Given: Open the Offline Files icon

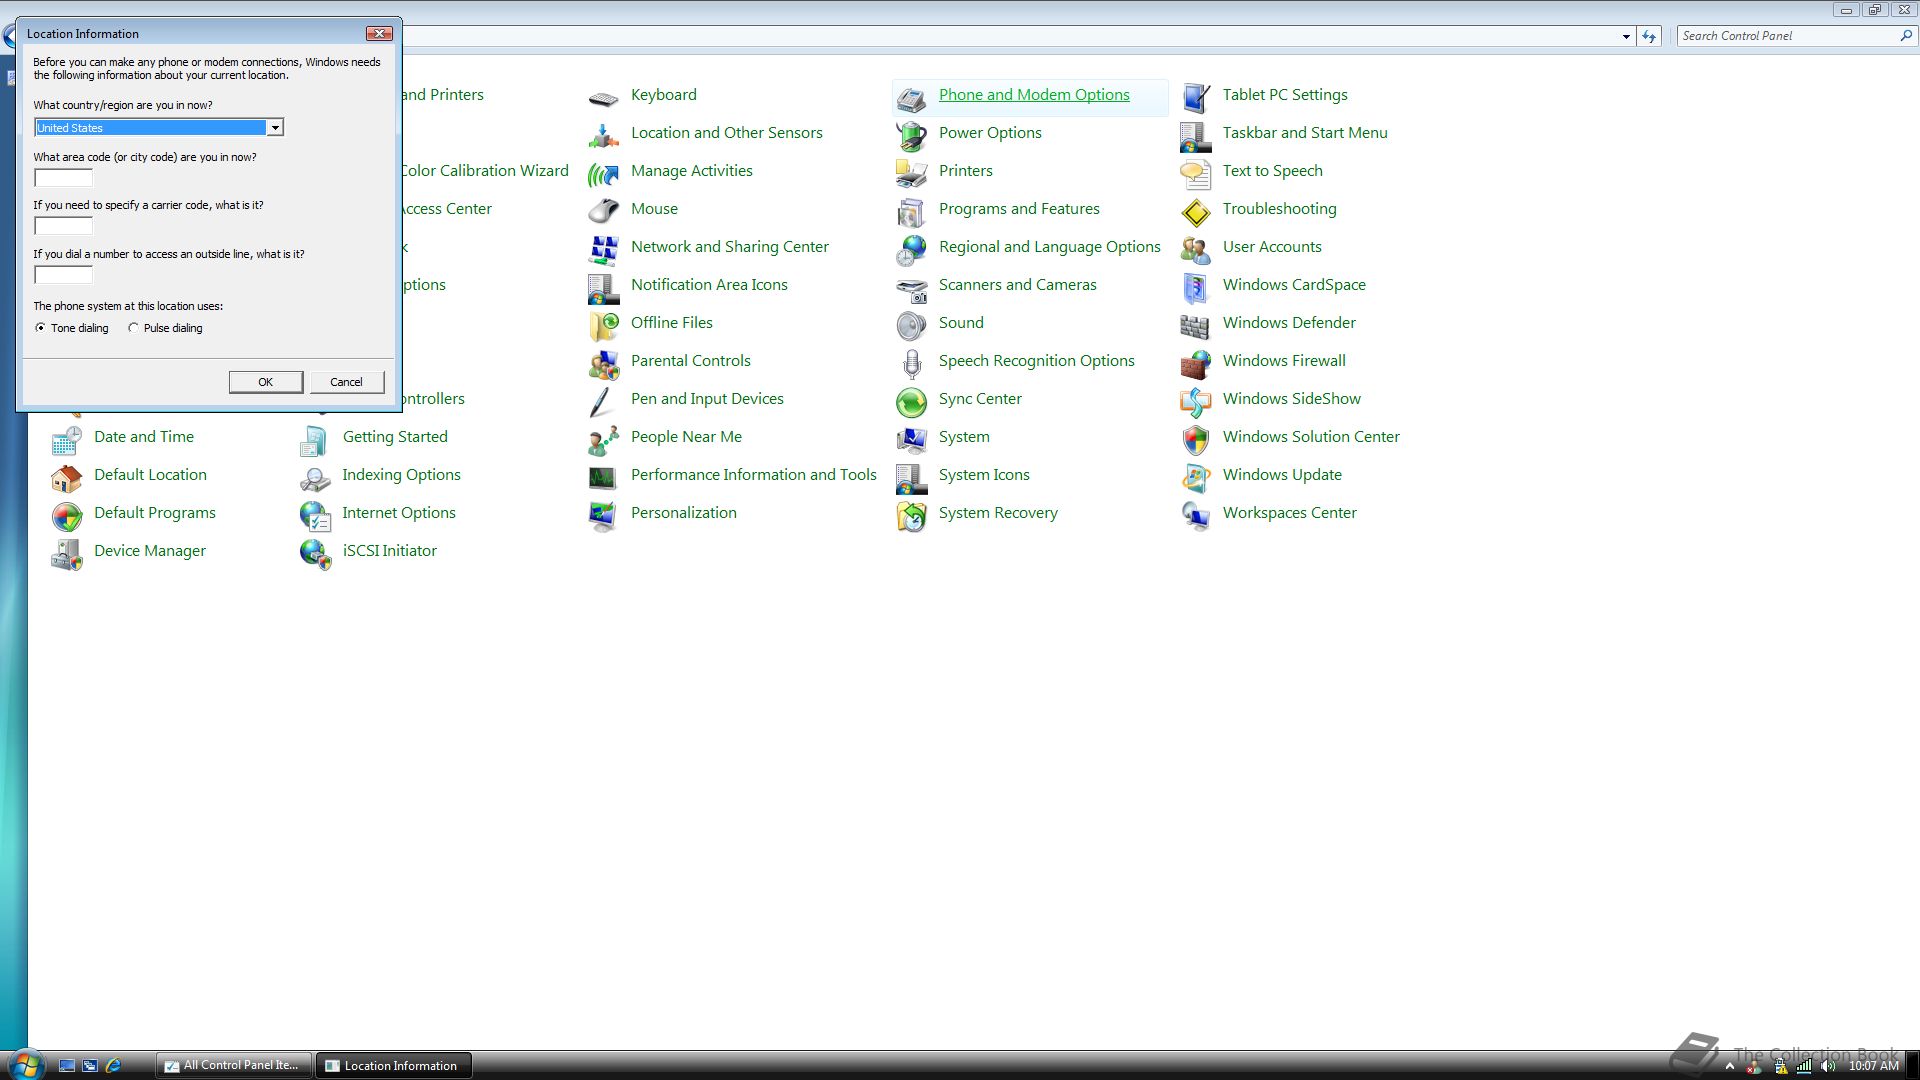Looking at the screenshot, I should pyautogui.click(x=603, y=326).
